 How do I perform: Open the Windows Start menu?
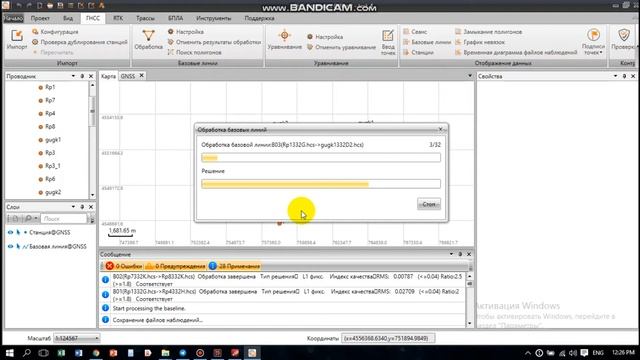pos(9,353)
